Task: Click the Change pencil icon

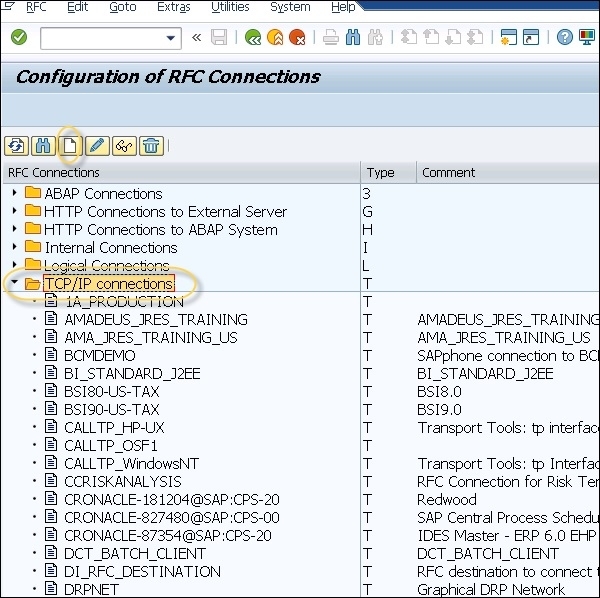Action: coord(97,146)
